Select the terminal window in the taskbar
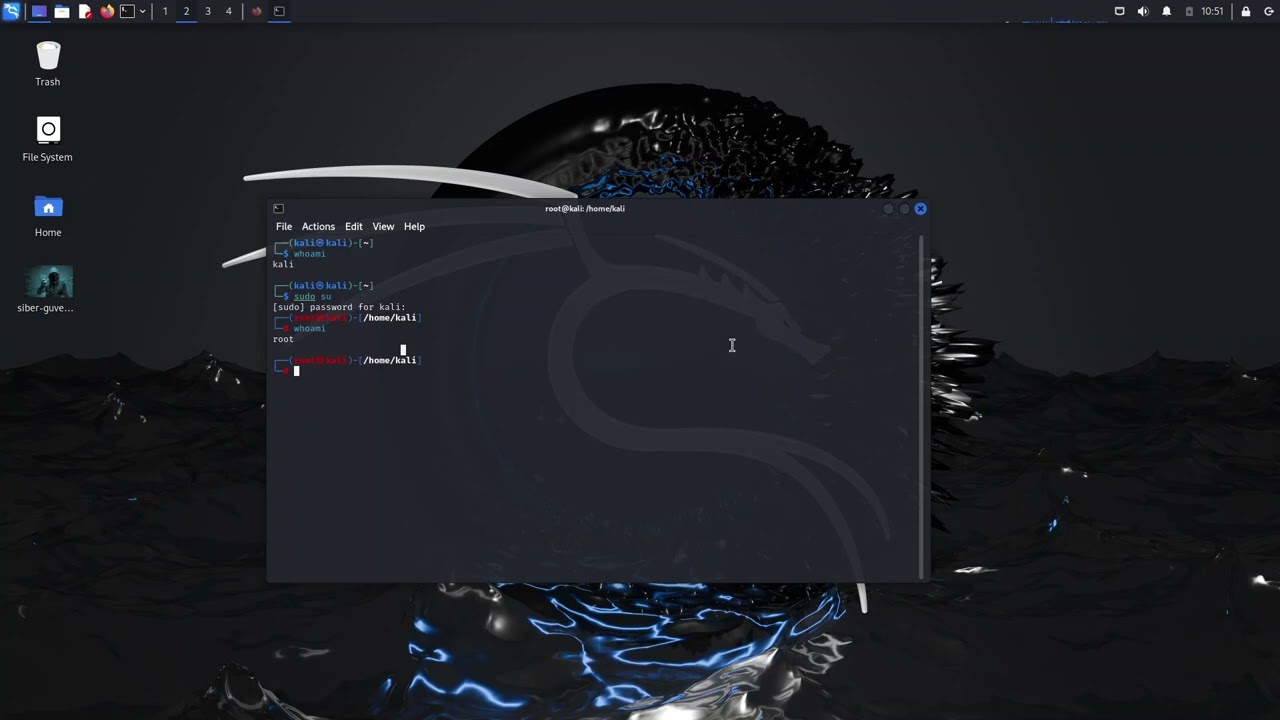This screenshot has height=720, width=1280. [279, 11]
